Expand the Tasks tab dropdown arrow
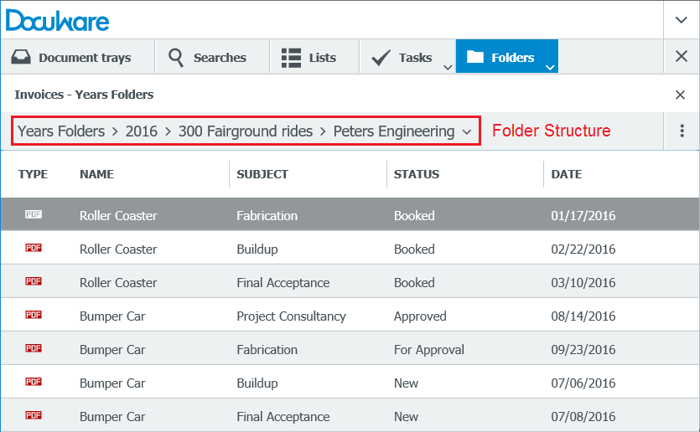The width and height of the screenshot is (700, 432). click(446, 66)
